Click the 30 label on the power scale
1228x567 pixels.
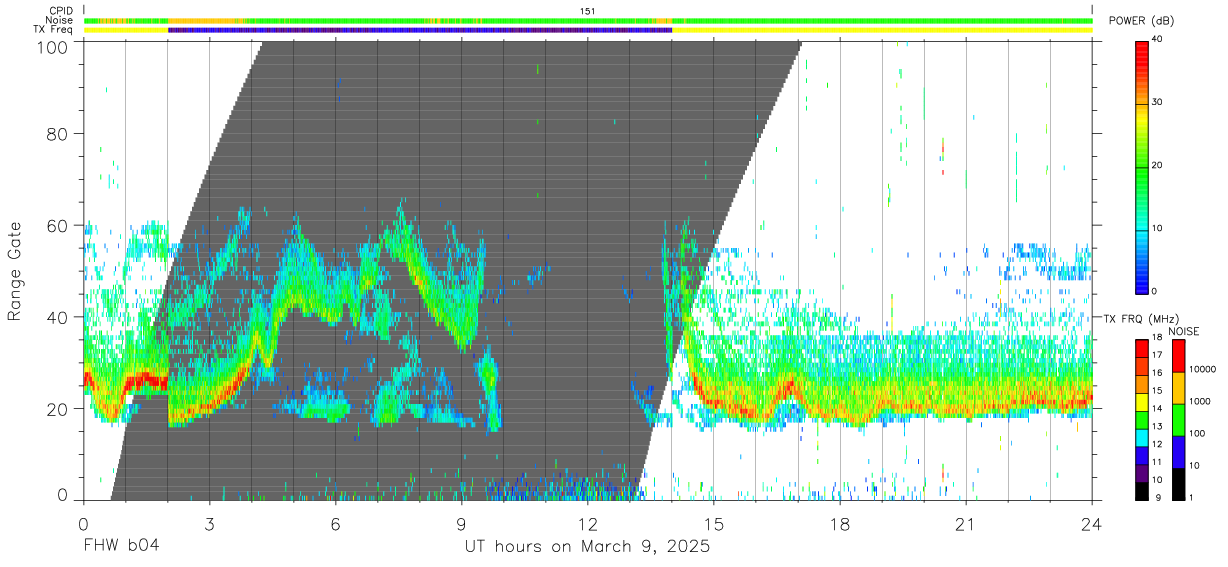(x=1157, y=103)
